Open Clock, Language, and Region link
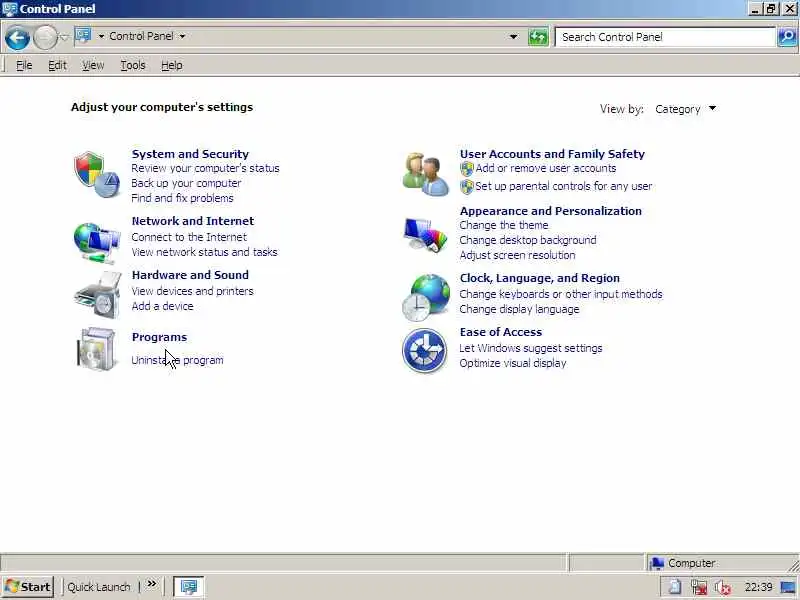This screenshot has height=600, width=800. (539, 278)
